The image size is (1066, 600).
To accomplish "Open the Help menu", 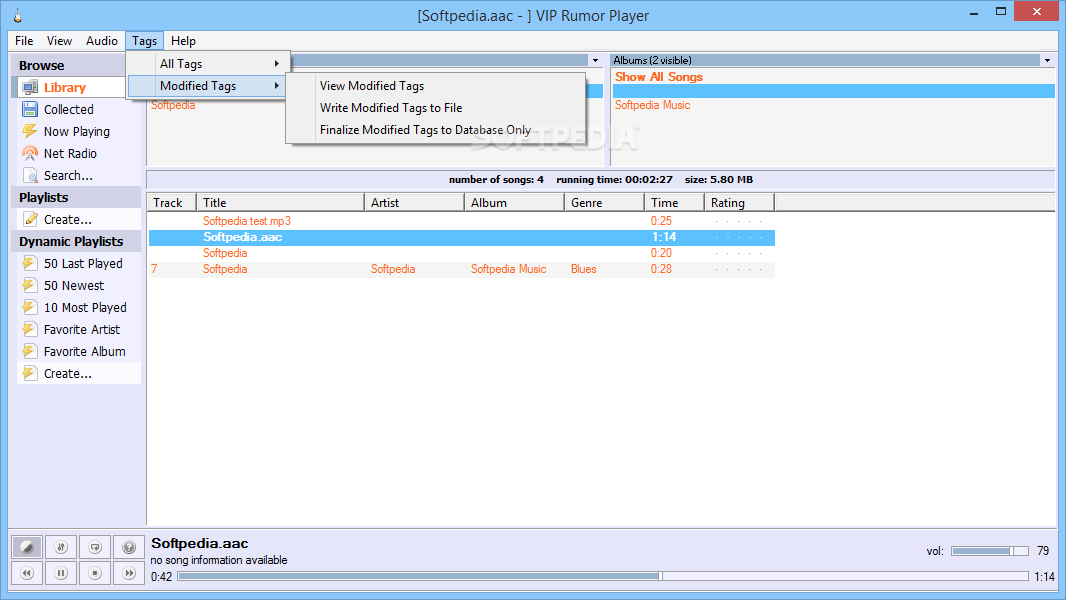I will (183, 41).
